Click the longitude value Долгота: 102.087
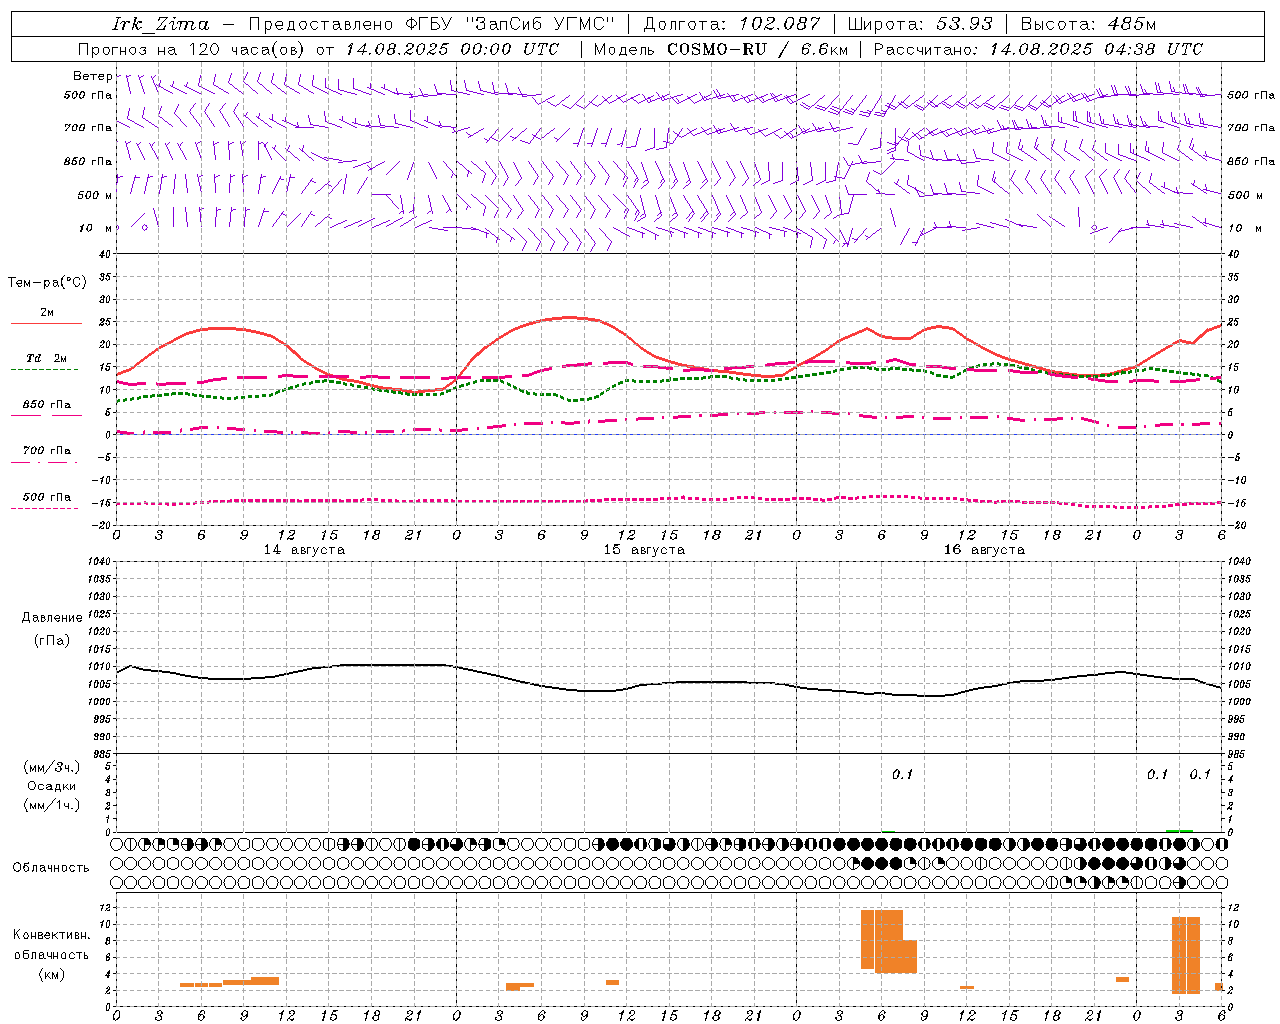Screen dimensions: 1280x1024 point(731,24)
